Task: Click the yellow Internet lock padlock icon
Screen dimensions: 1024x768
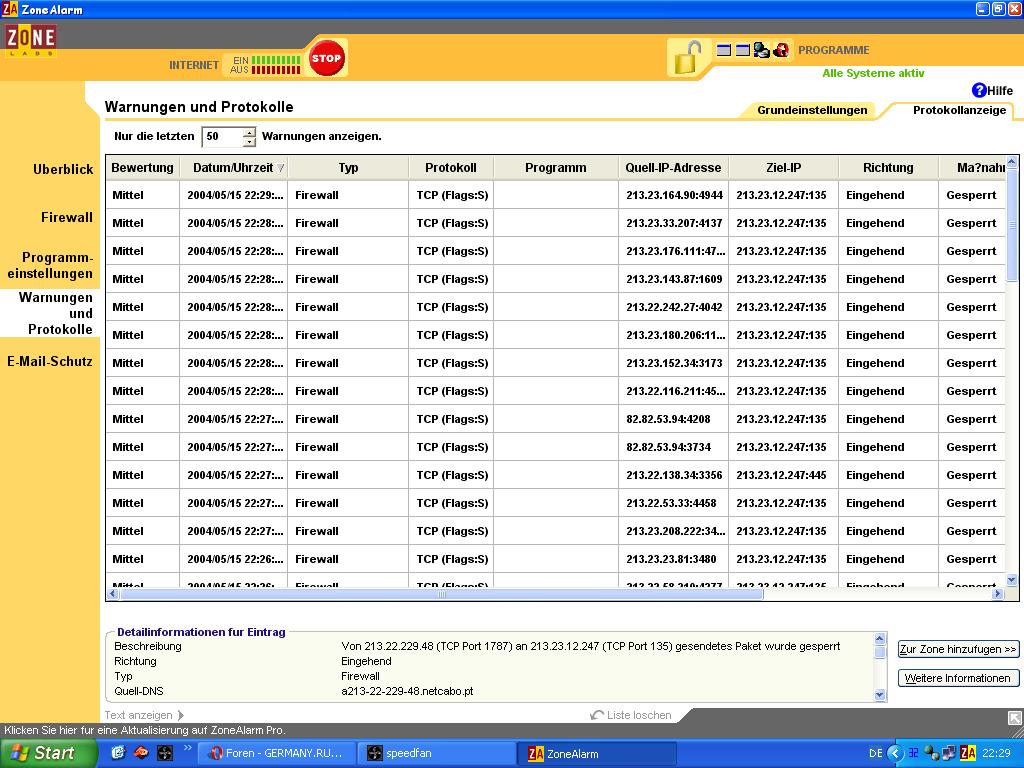Action: pyautogui.click(x=688, y=57)
